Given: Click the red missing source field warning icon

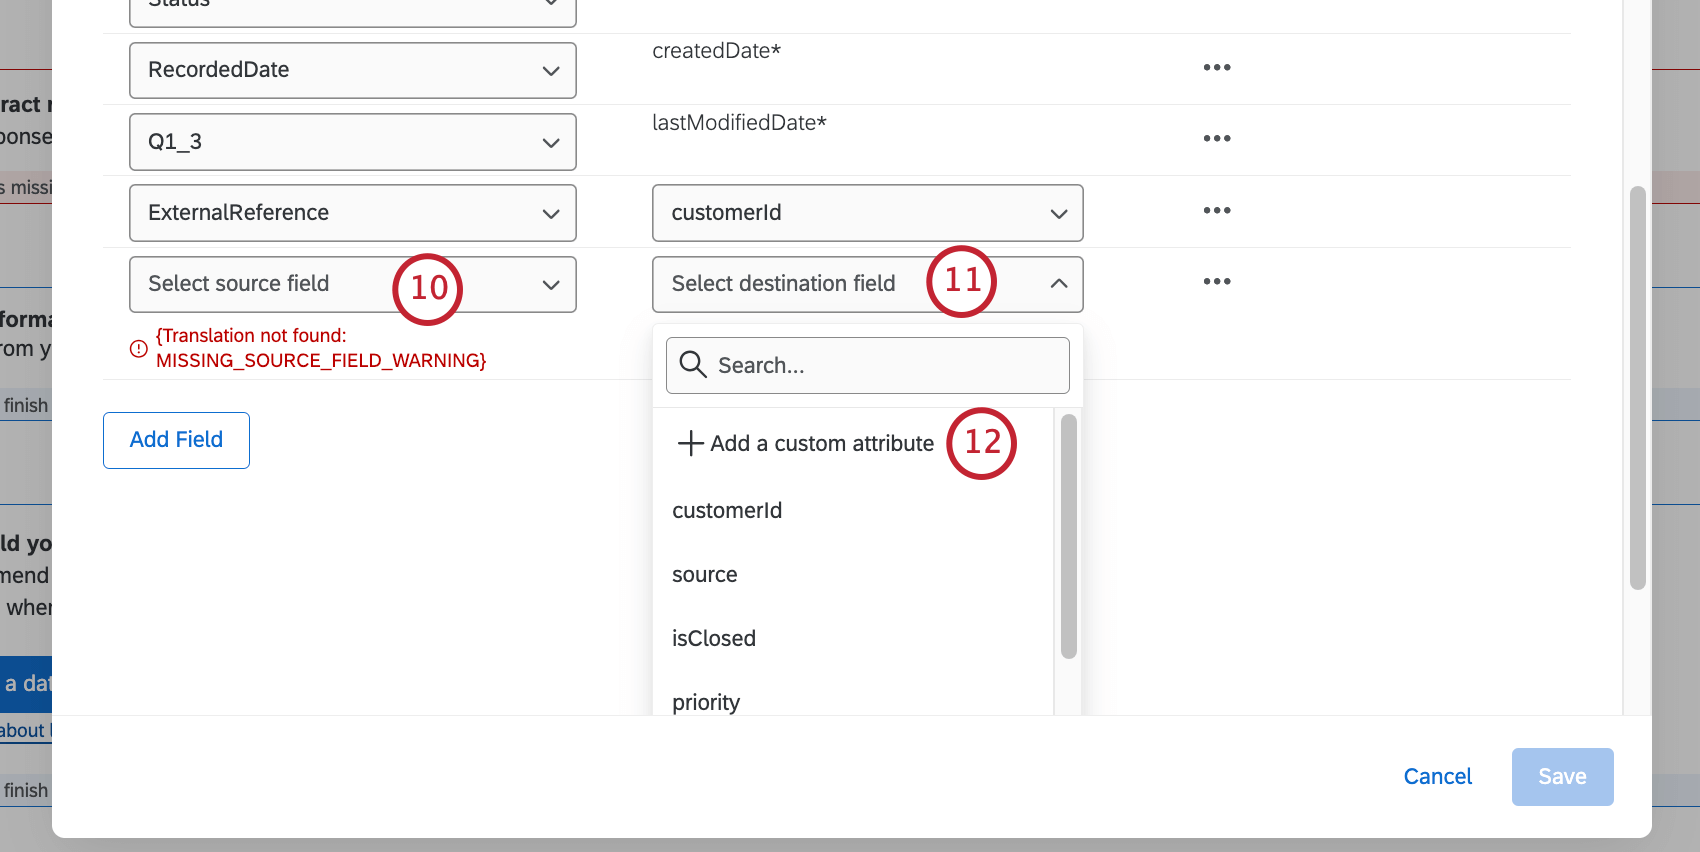Looking at the screenshot, I should click(139, 349).
